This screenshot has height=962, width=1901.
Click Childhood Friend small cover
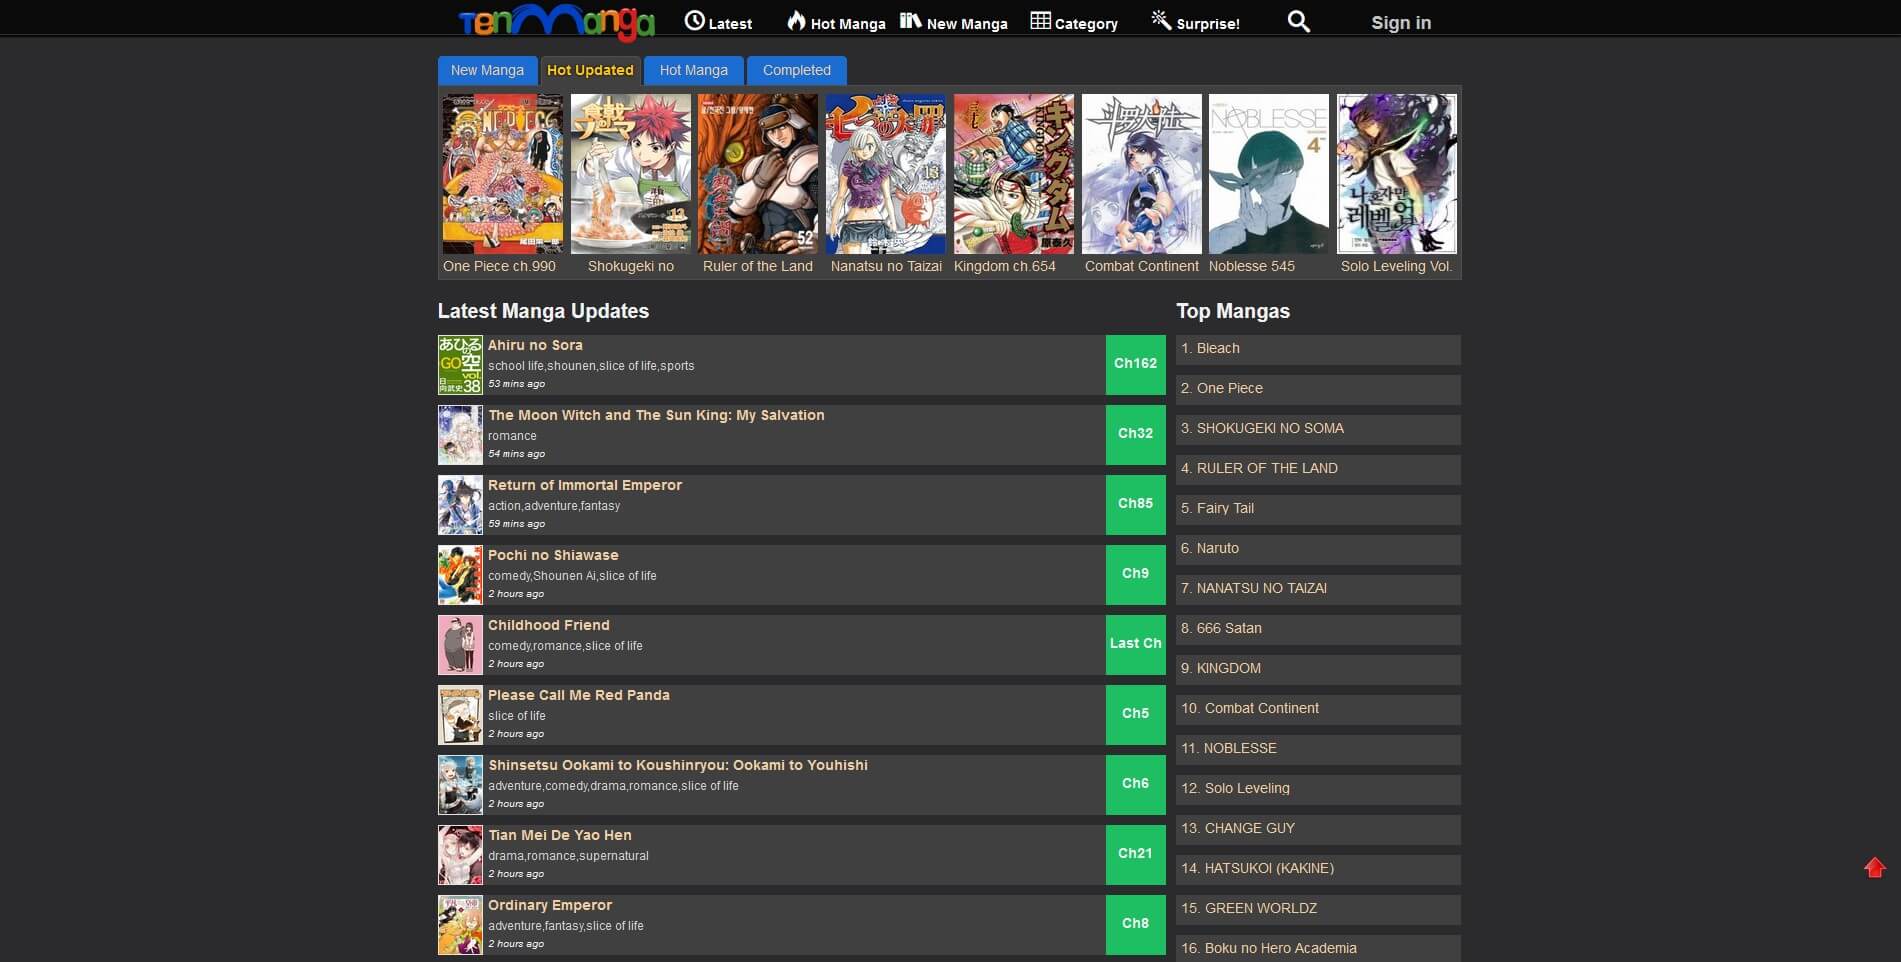pos(460,645)
